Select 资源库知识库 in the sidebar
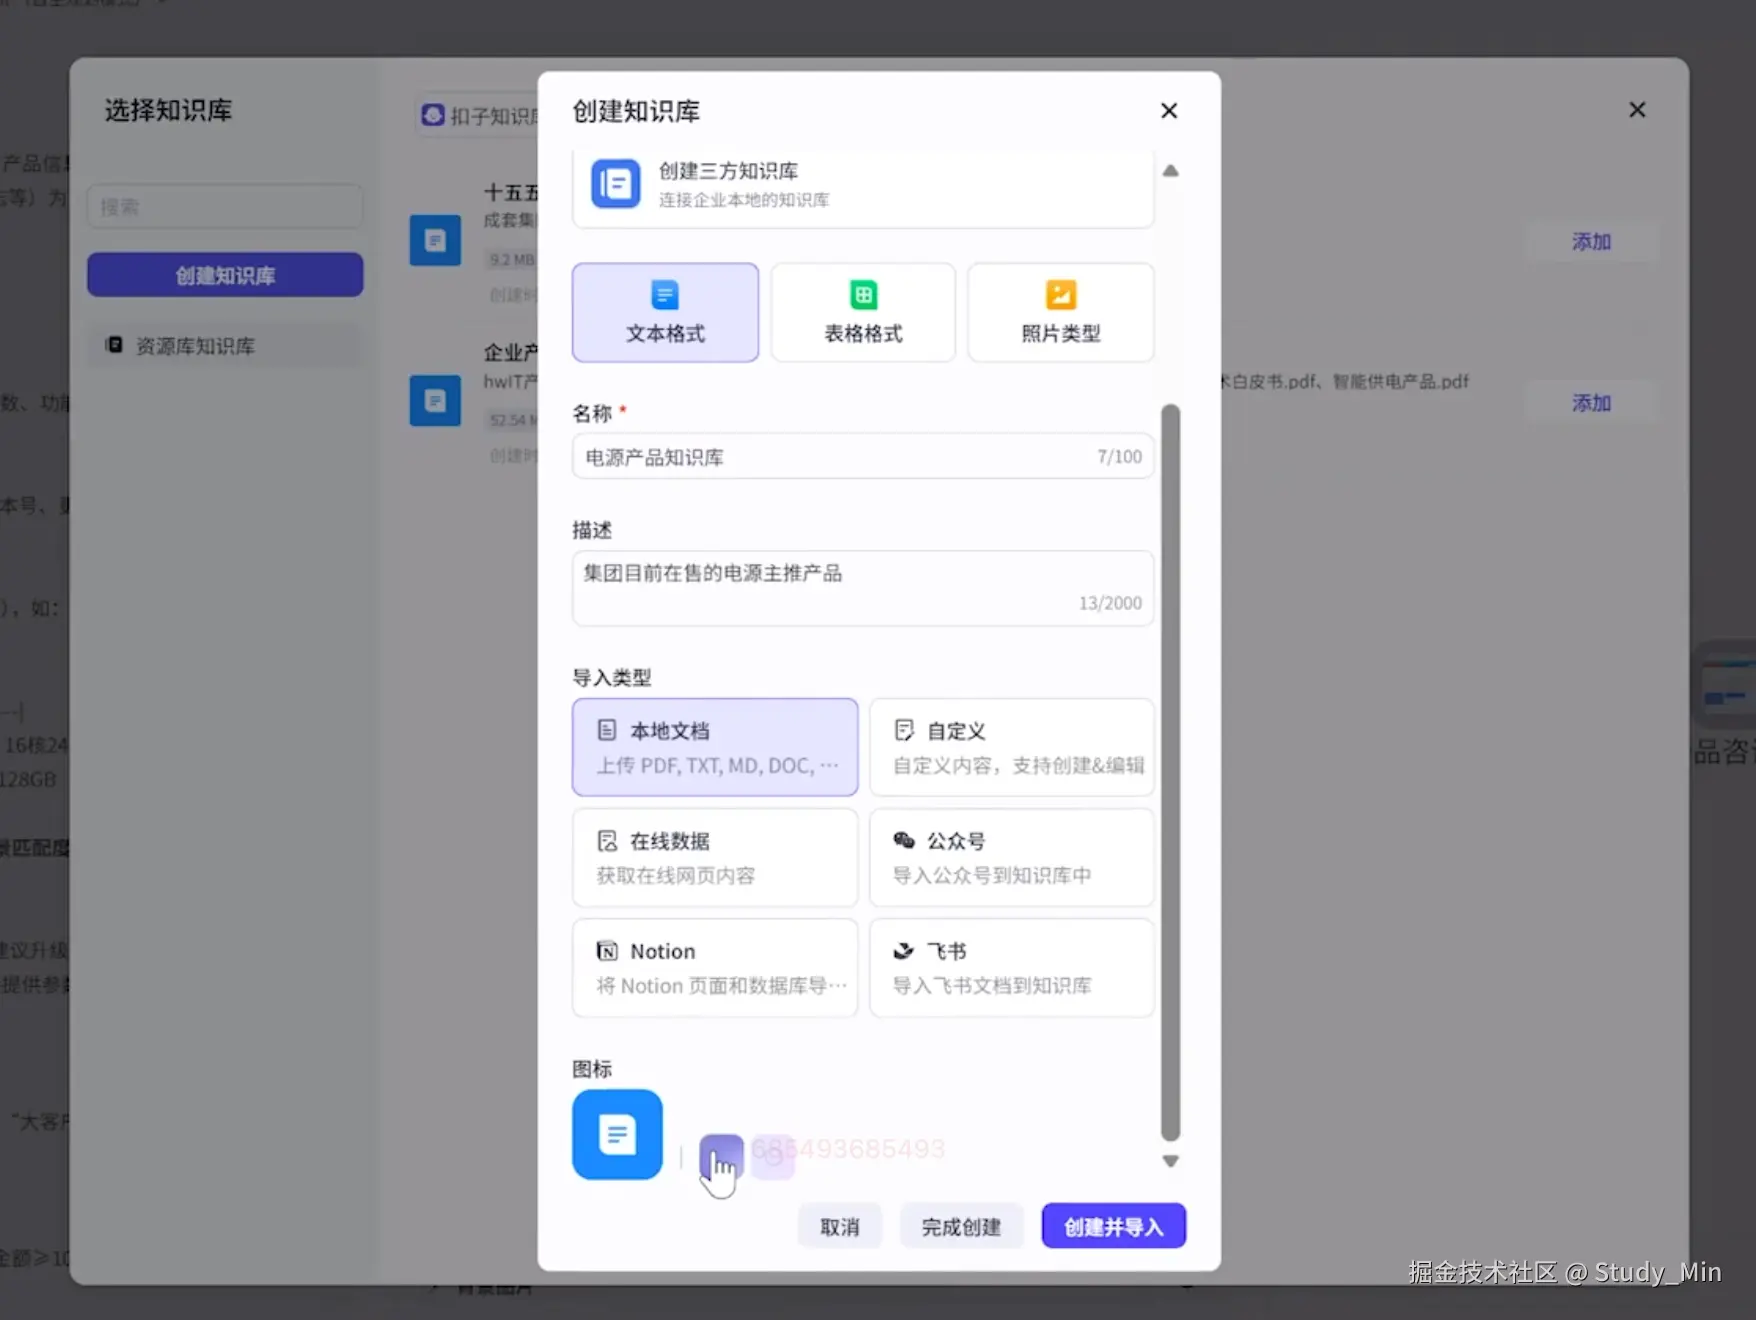1756x1320 pixels. pos(225,345)
